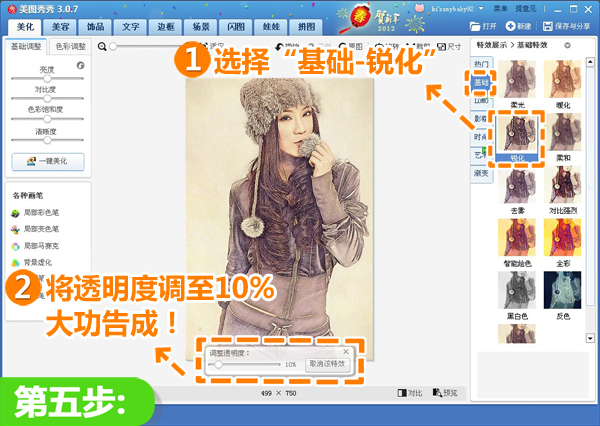Apply the 黑白色 black and white effect
The width and height of the screenshot is (600, 426).
click(x=517, y=290)
